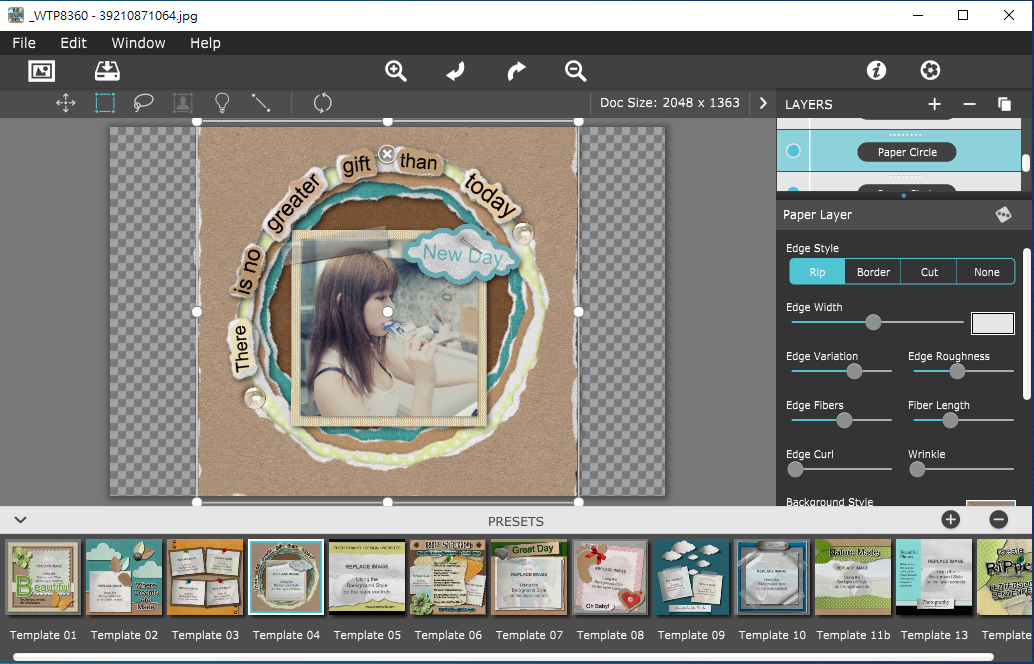Collapse the Presets panel chevron
Image resolution: width=1034 pixels, height=664 pixels.
point(20,519)
